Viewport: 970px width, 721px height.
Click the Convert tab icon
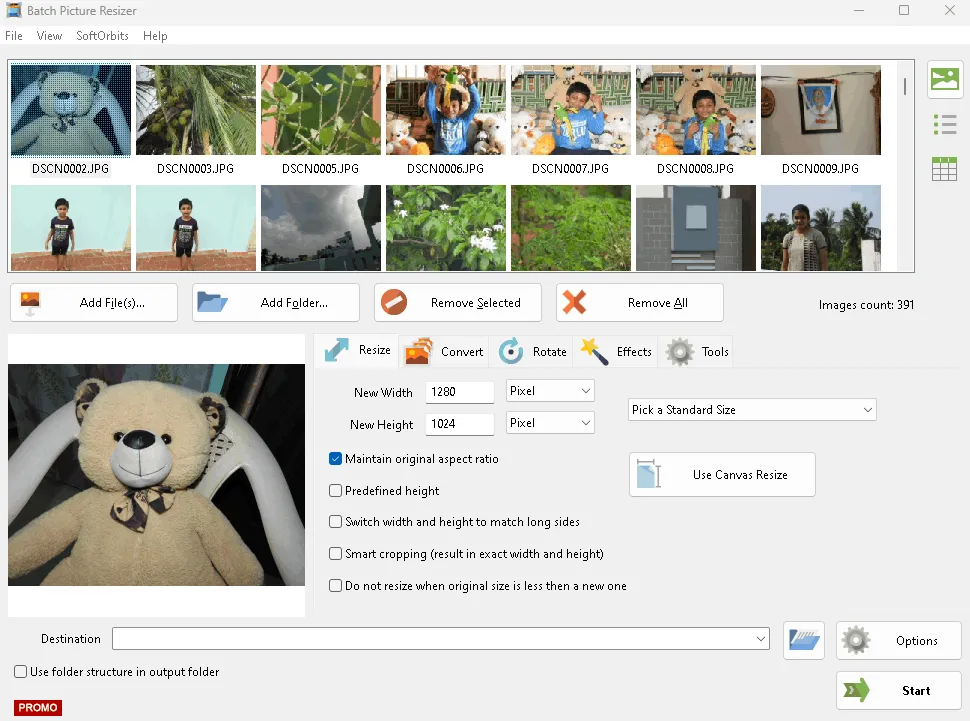(418, 351)
